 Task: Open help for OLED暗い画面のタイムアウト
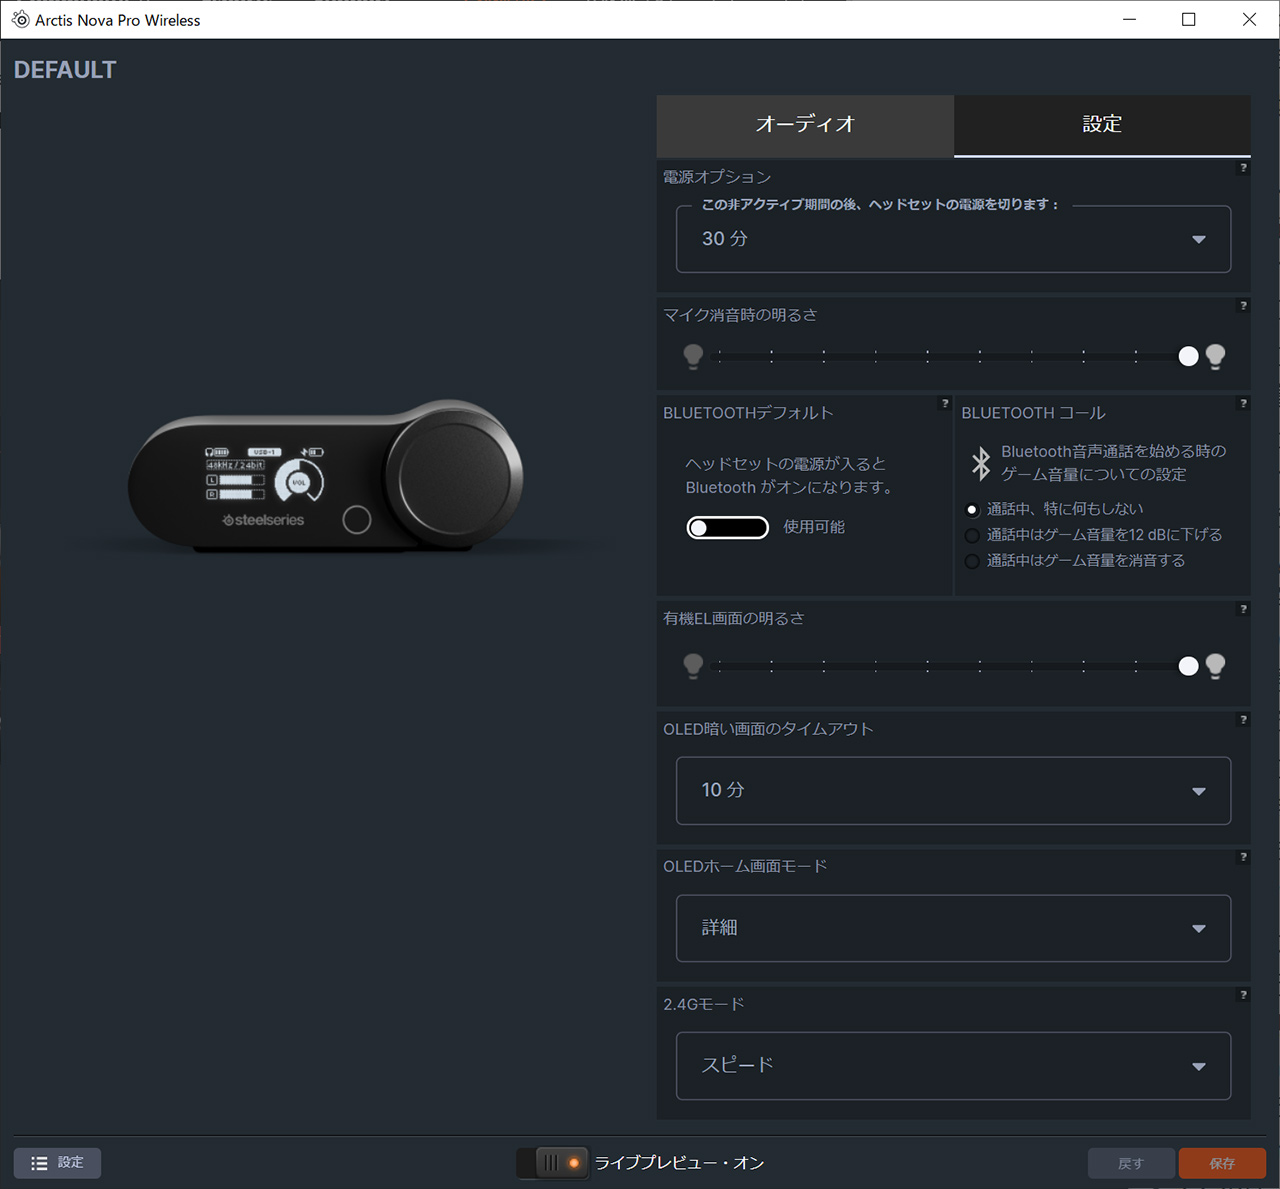click(1243, 720)
